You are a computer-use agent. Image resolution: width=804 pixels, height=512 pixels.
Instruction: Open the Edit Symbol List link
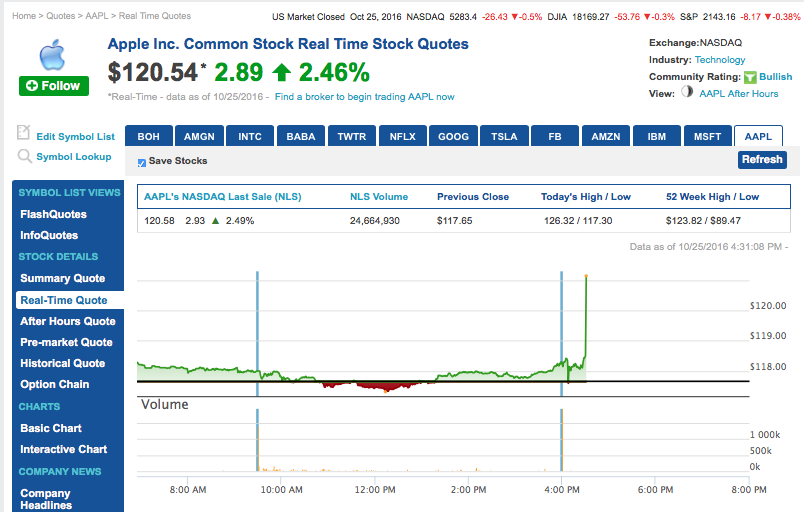click(75, 136)
